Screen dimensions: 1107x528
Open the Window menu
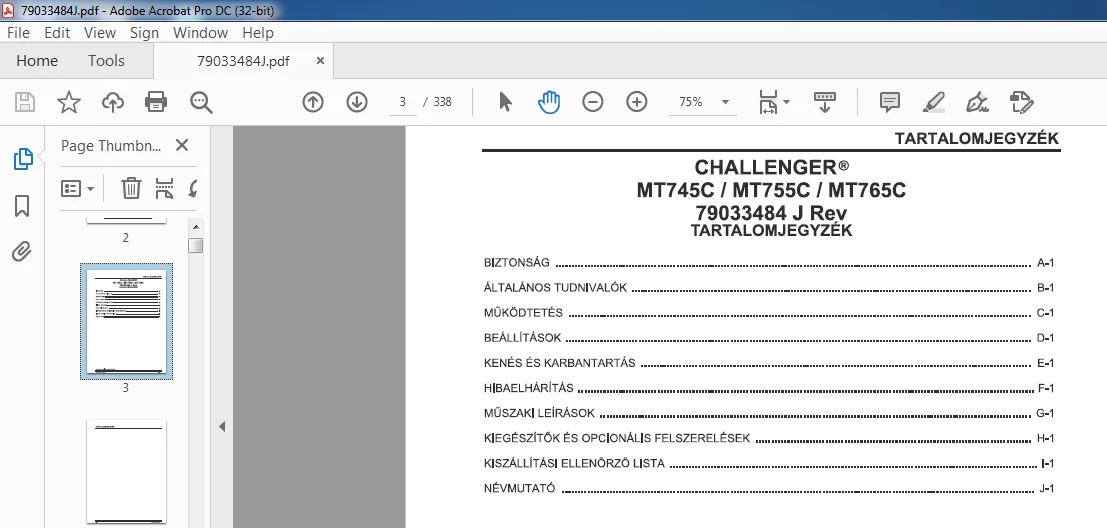point(200,33)
